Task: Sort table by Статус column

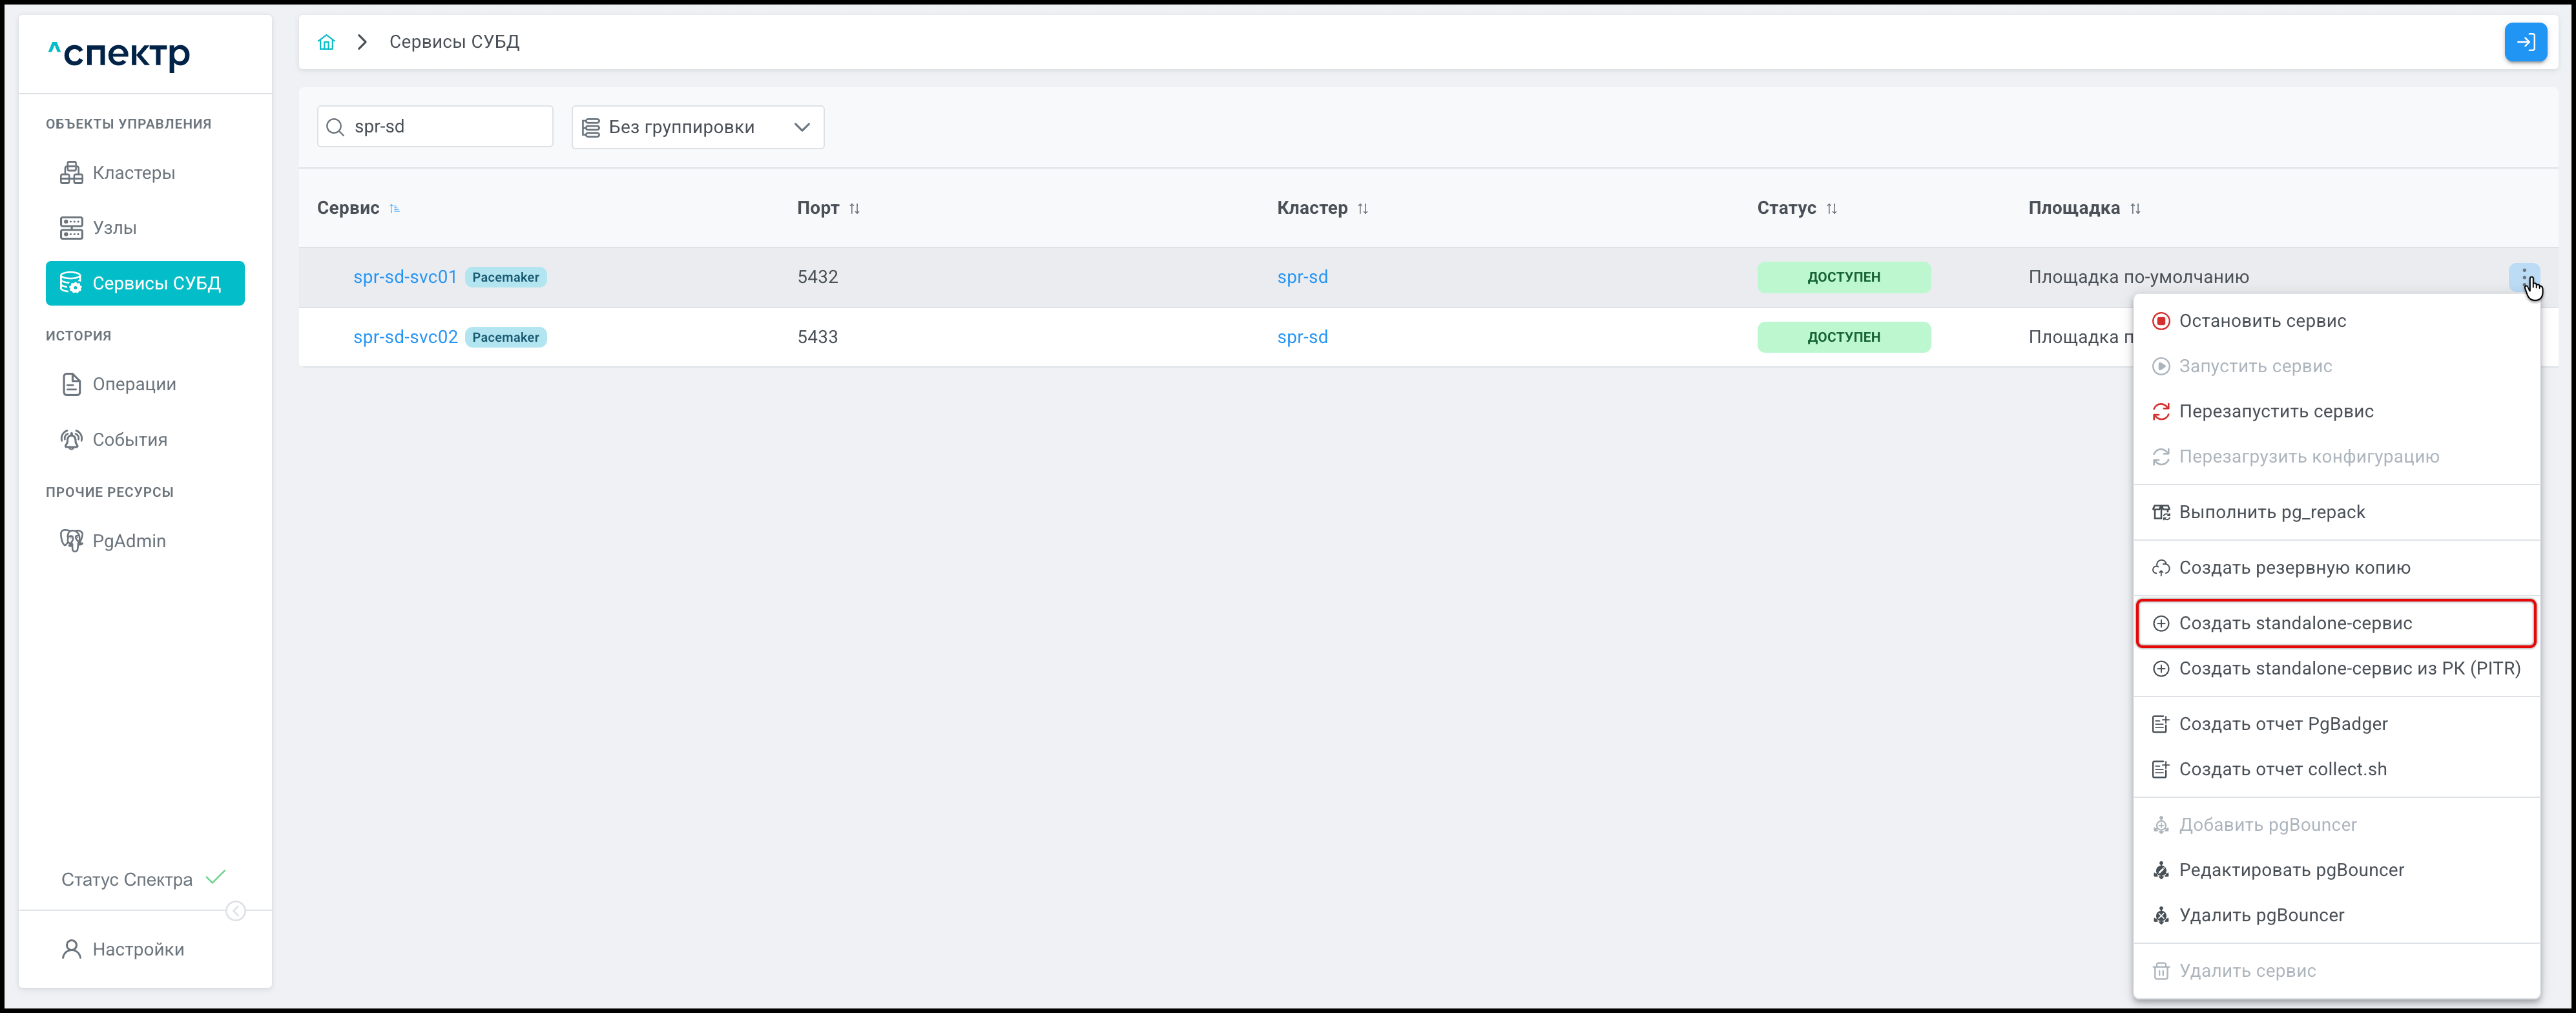Action: coord(1831,209)
